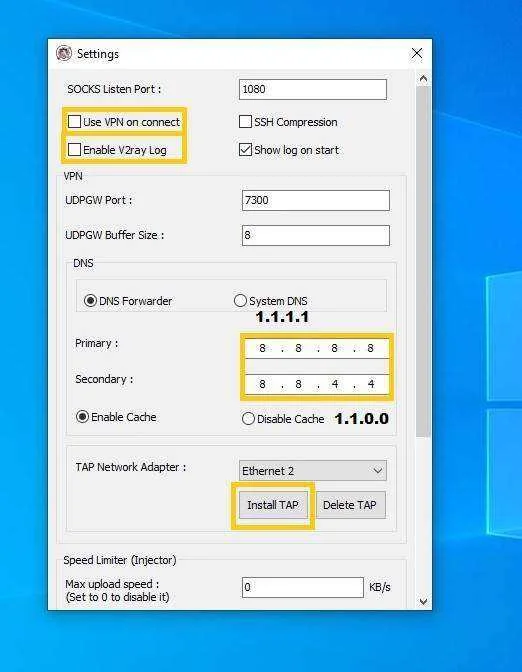Close the Settings window
Screen dimensions: 522x672
pyautogui.click(x=417, y=54)
